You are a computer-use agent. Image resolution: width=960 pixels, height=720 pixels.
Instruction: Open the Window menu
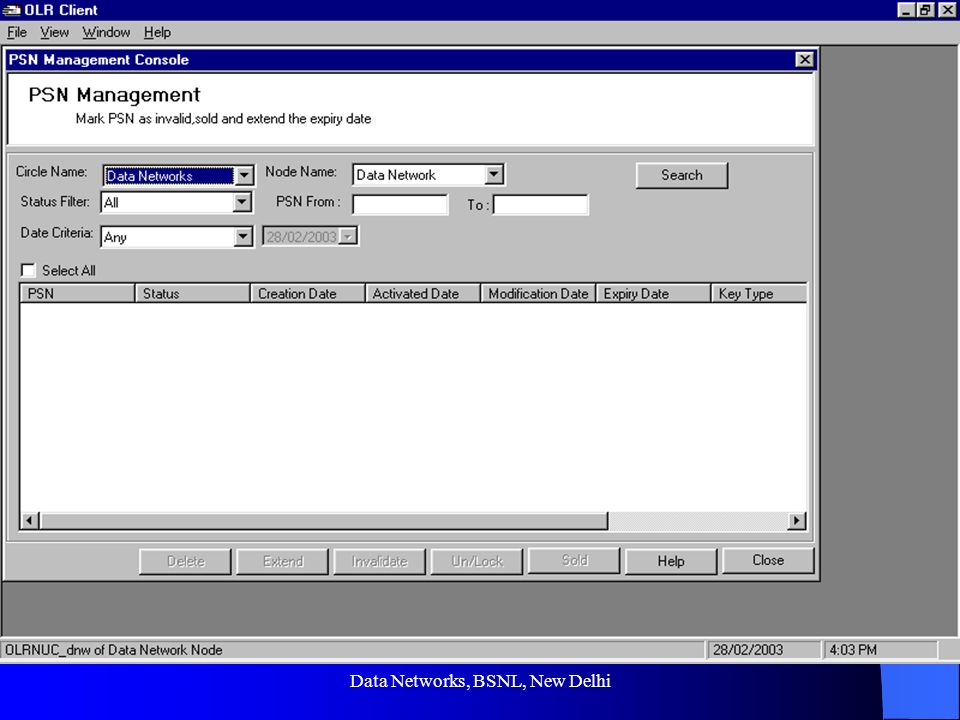coord(106,32)
